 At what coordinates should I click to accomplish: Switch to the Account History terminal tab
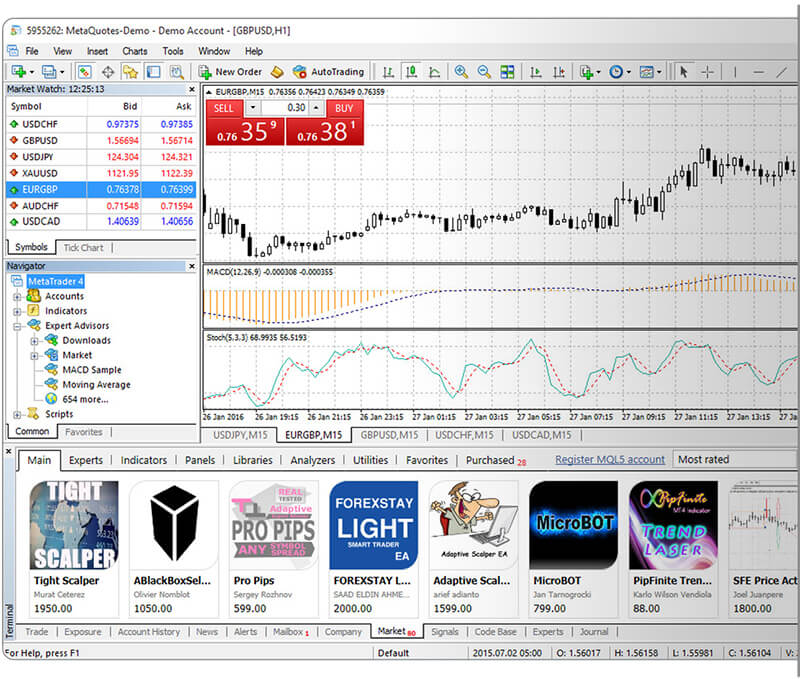click(x=149, y=632)
